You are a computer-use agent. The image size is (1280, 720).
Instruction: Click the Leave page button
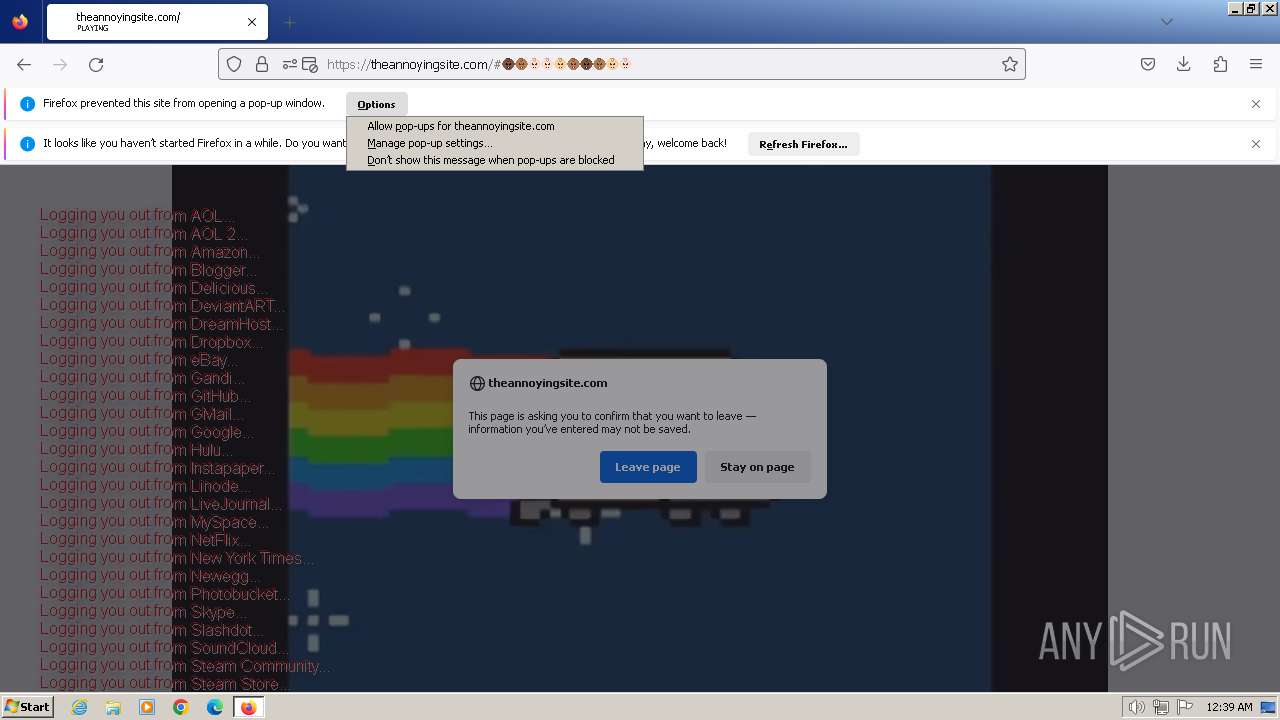pyautogui.click(x=648, y=467)
